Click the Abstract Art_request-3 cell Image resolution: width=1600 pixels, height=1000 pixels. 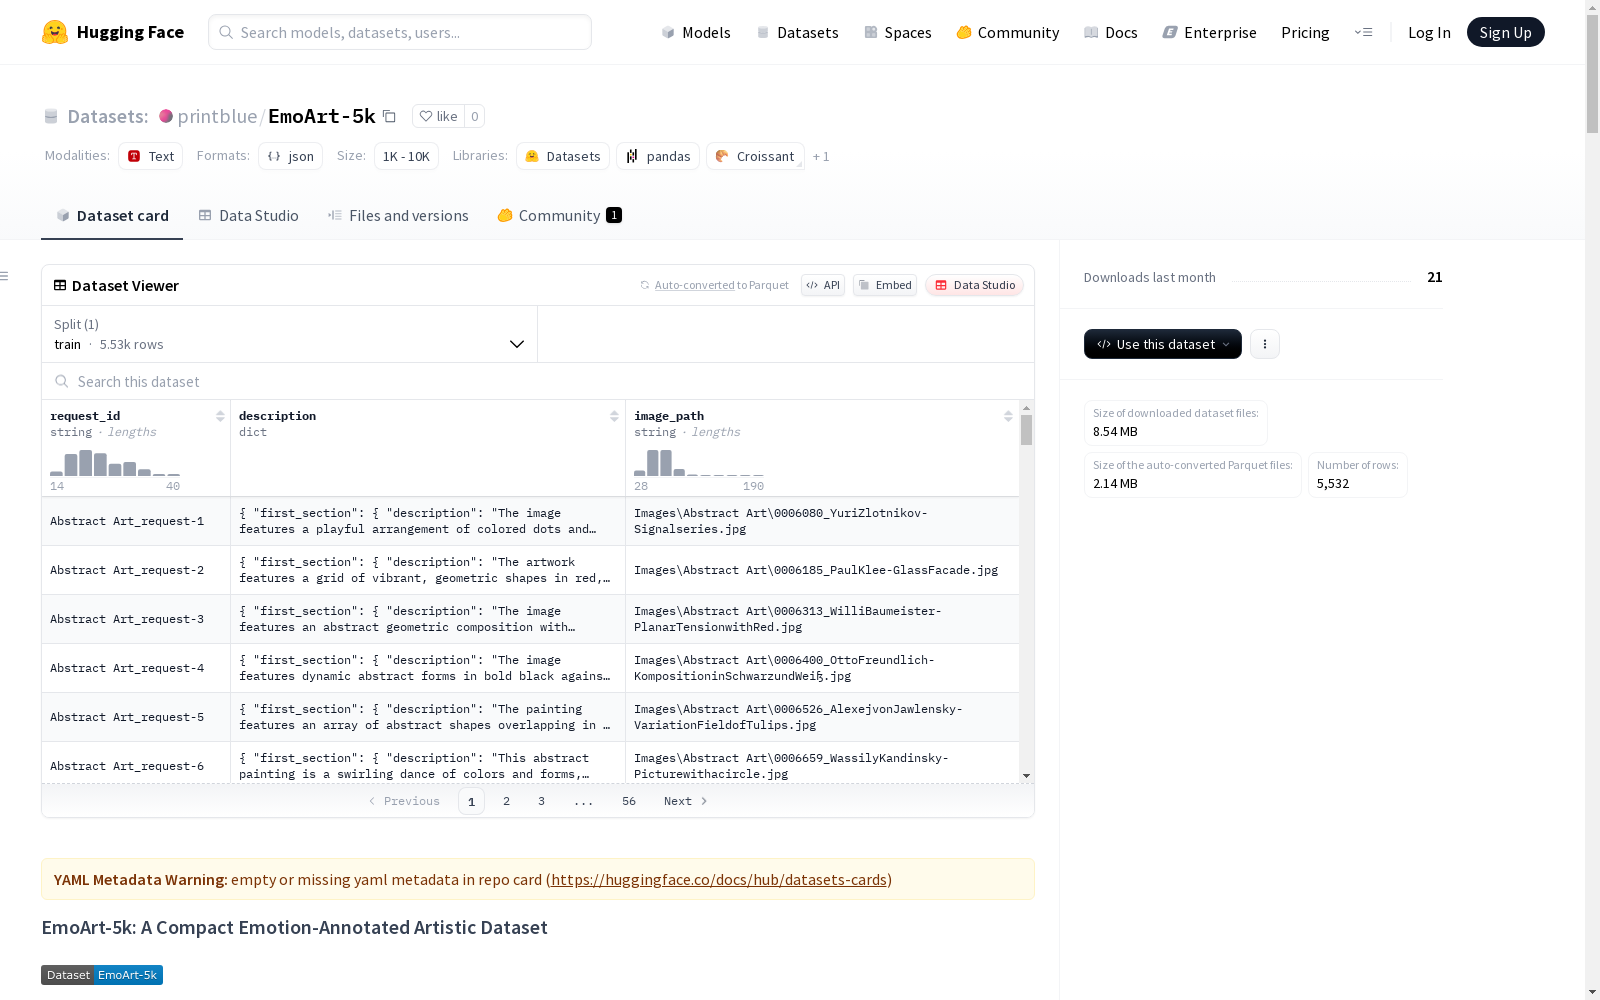pos(136,619)
